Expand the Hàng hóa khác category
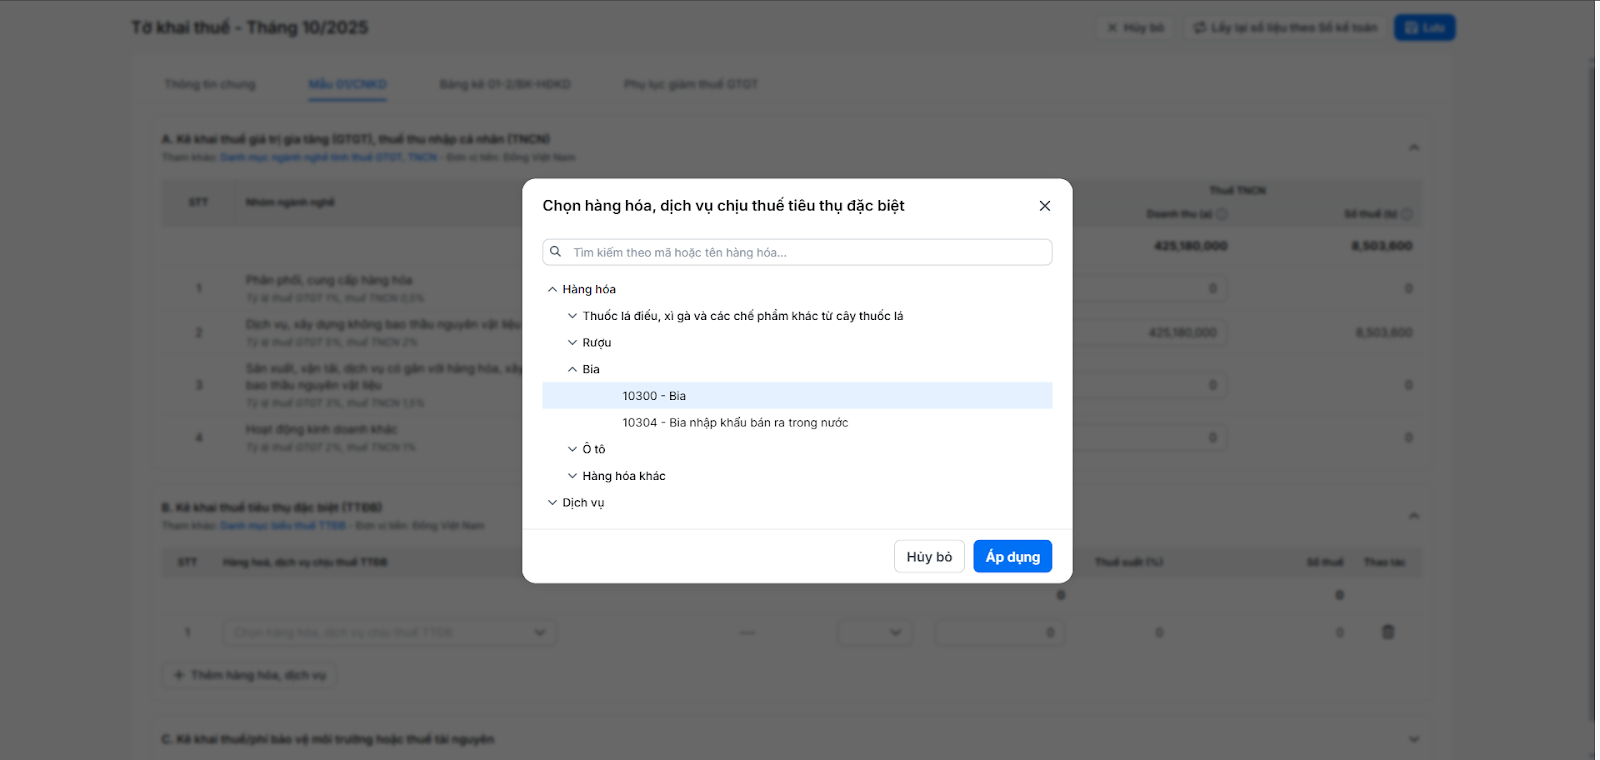1600x760 pixels. 572,477
